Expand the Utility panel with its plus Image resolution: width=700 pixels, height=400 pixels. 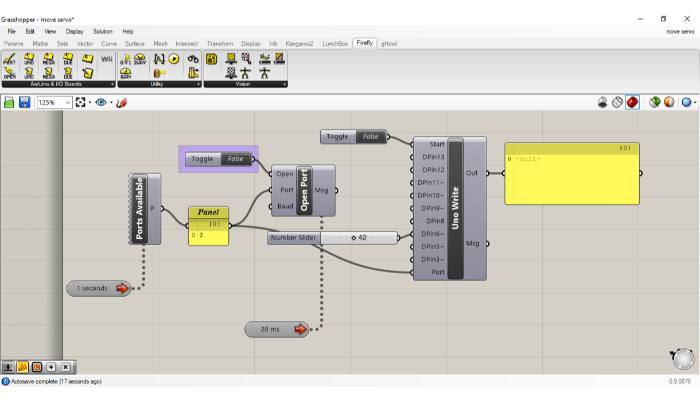coord(198,84)
